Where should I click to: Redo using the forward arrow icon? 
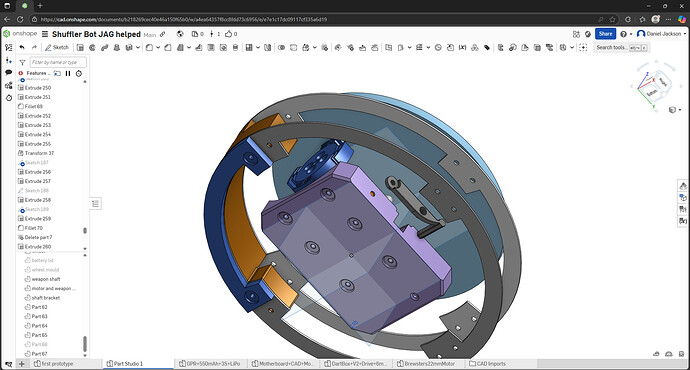click(x=34, y=48)
